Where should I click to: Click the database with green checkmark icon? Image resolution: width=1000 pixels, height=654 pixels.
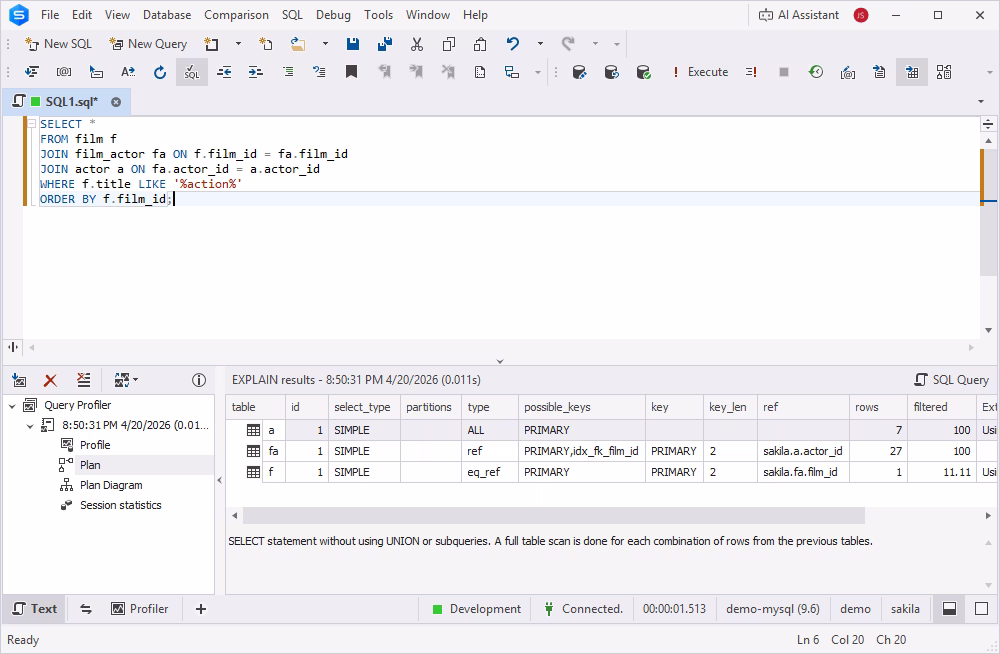[x=643, y=72]
